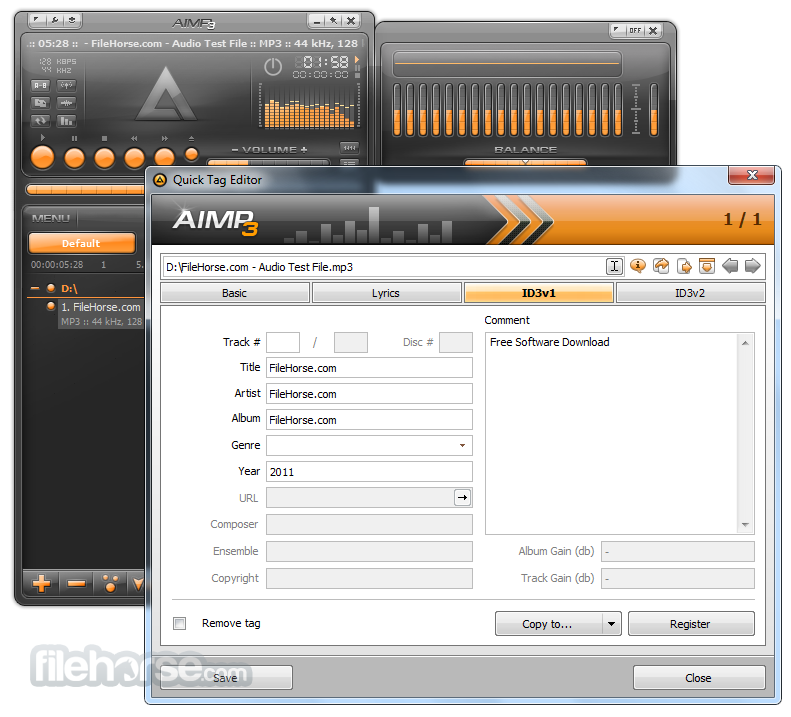Click the Comment scrollbar up arrow
791x717 pixels.
point(746,343)
